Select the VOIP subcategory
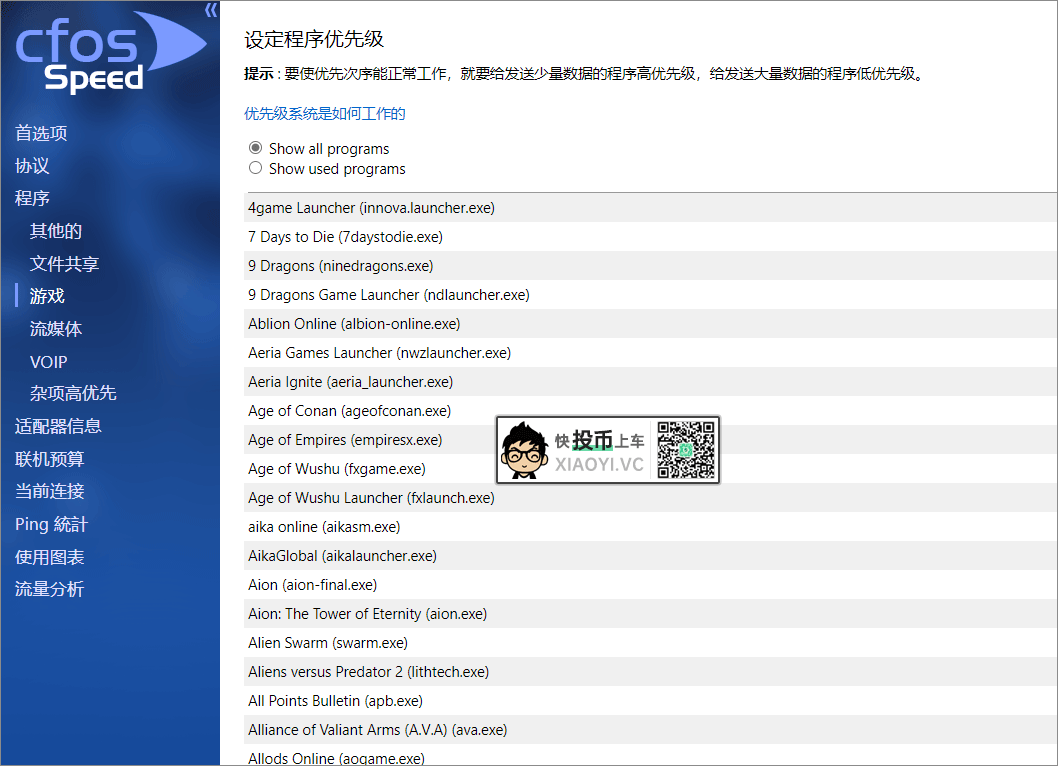Image resolution: width=1058 pixels, height=766 pixels. pos(48,362)
